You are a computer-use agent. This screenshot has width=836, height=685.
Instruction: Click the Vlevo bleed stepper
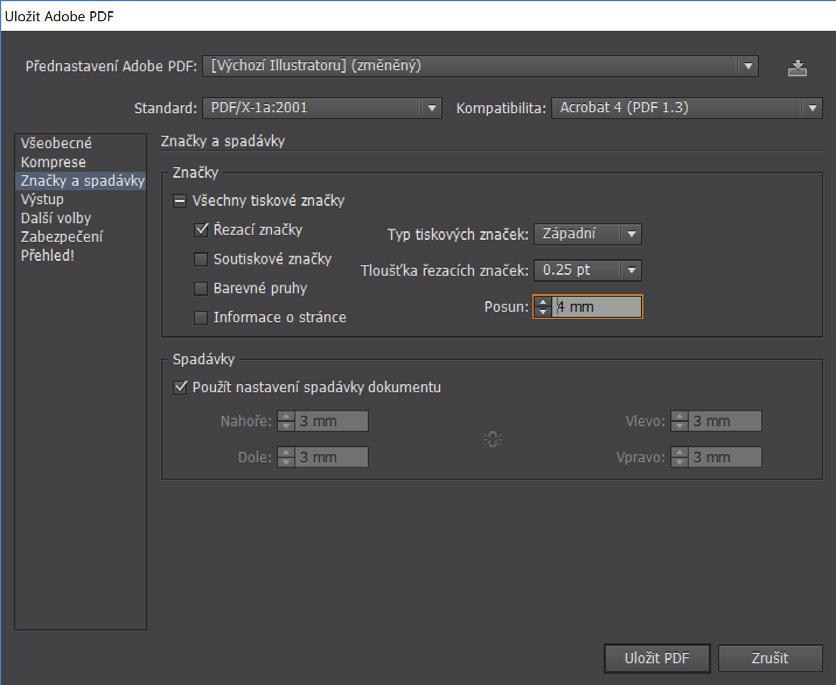pos(679,421)
